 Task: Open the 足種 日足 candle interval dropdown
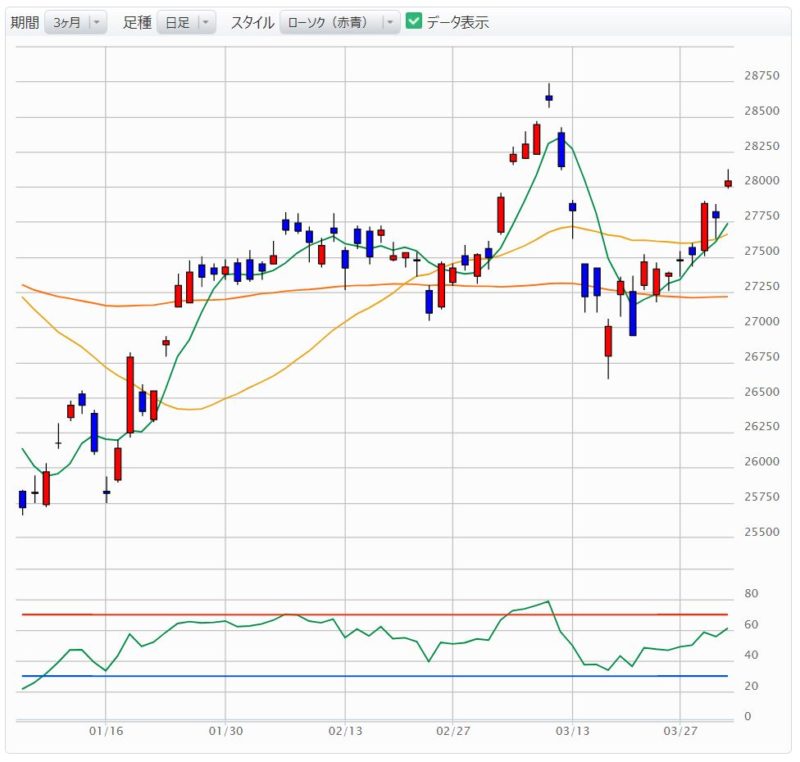[x=186, y=22]
